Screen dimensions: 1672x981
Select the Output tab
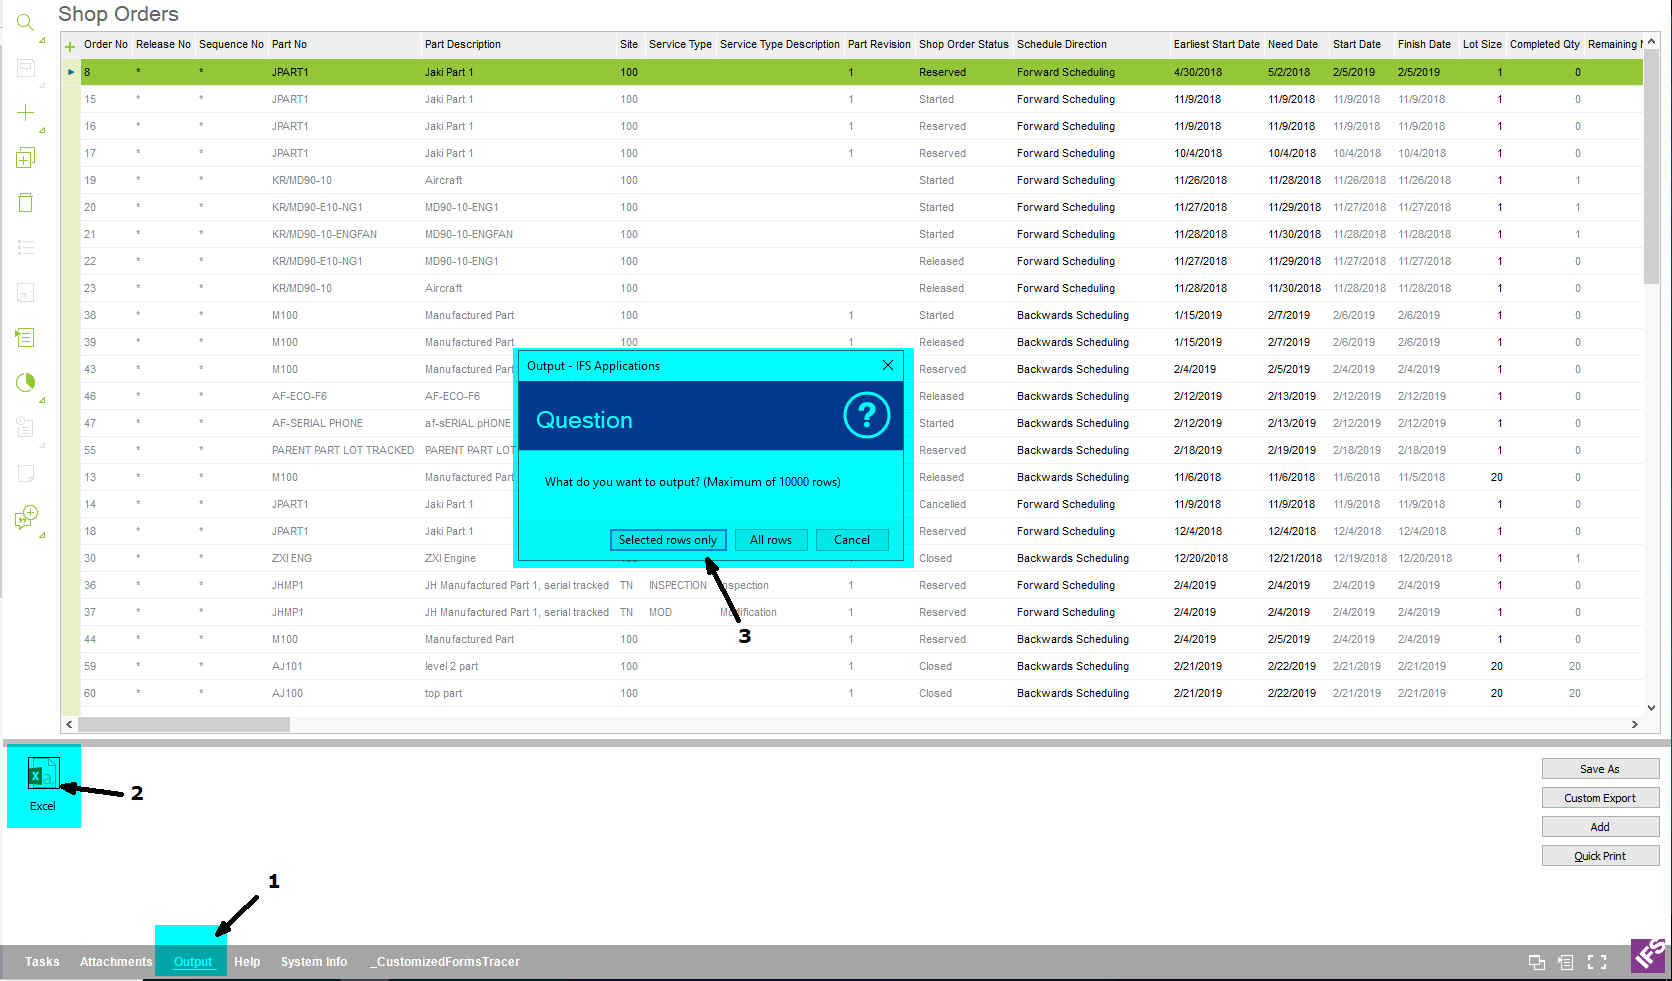click(x=192, y=962)
